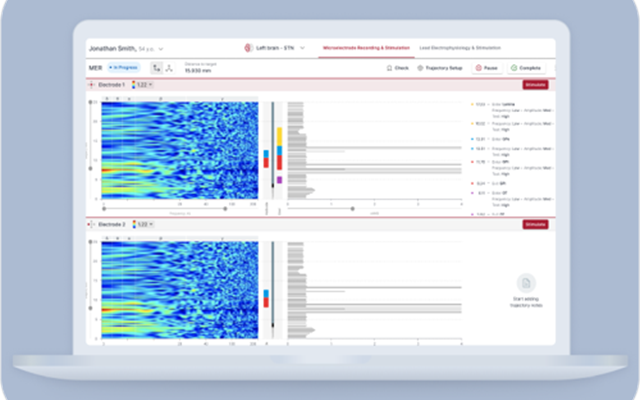Click Electrode 1 depth slider lower handle
The width and height of the screenshot is (640, 400).
[x=91, y=168]
